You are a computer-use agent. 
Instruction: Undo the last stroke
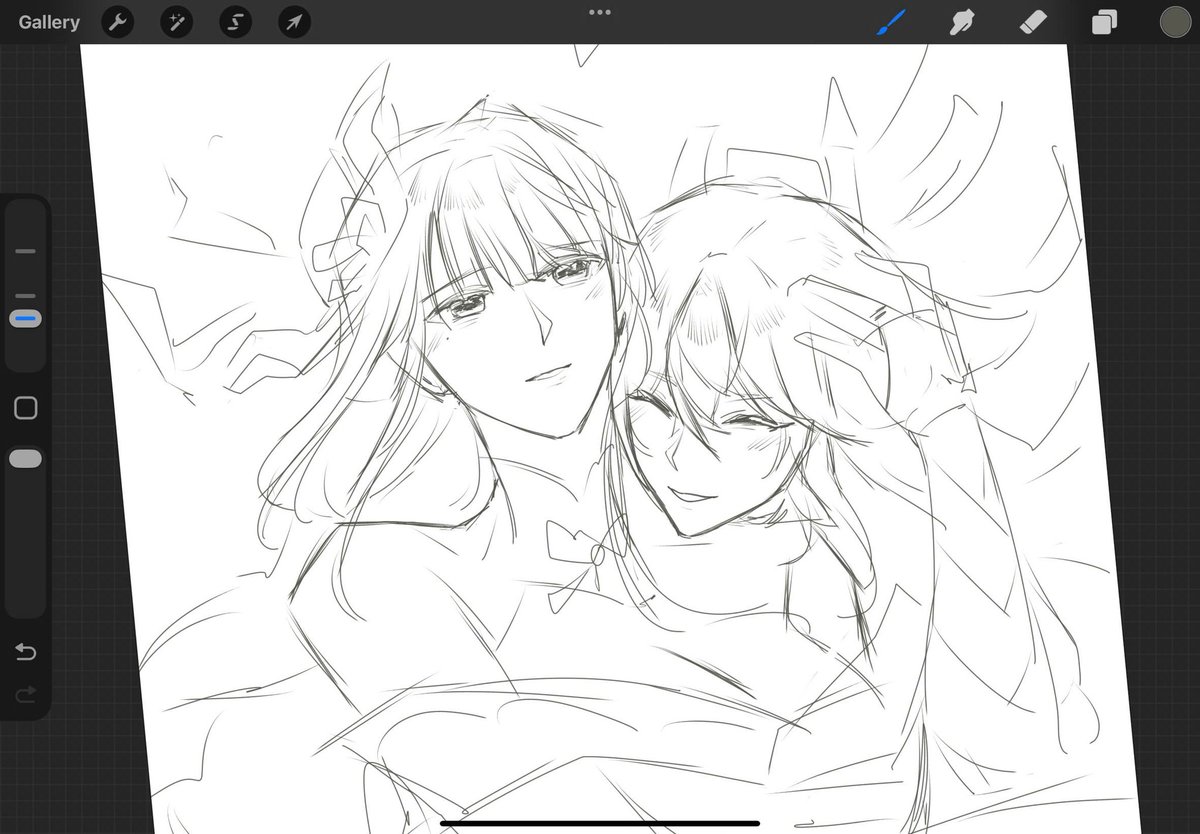pyautogui.click(x=26, y=653)
